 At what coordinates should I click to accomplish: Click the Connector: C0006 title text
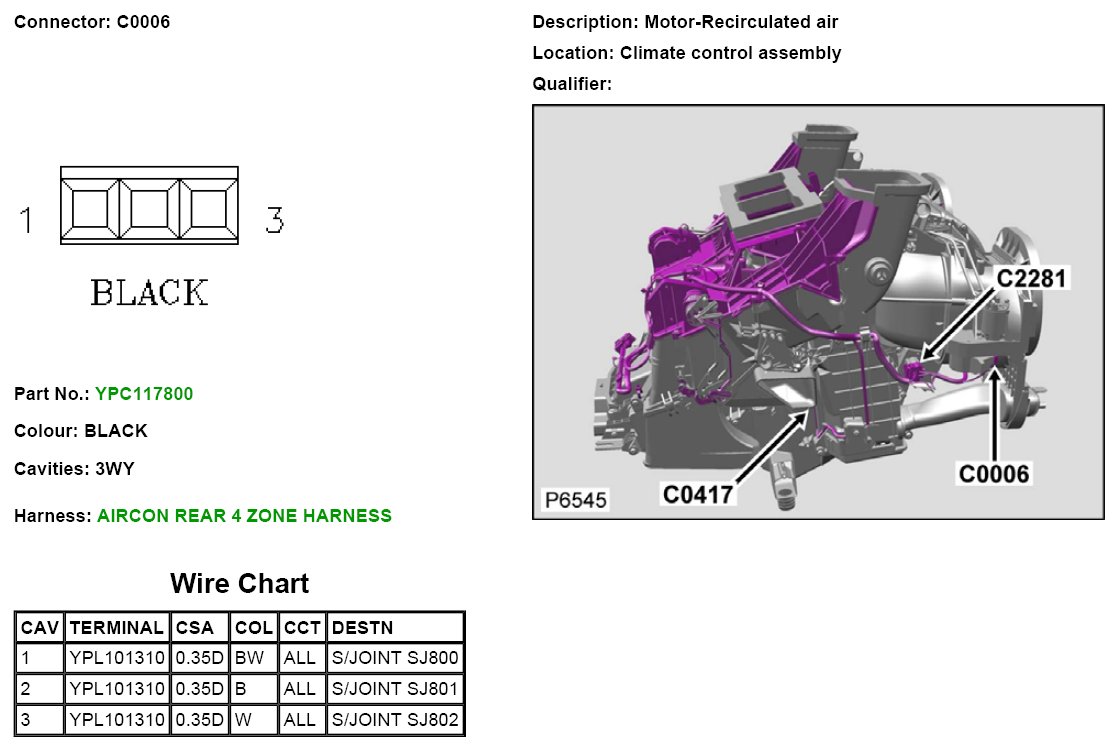(92, 22)
